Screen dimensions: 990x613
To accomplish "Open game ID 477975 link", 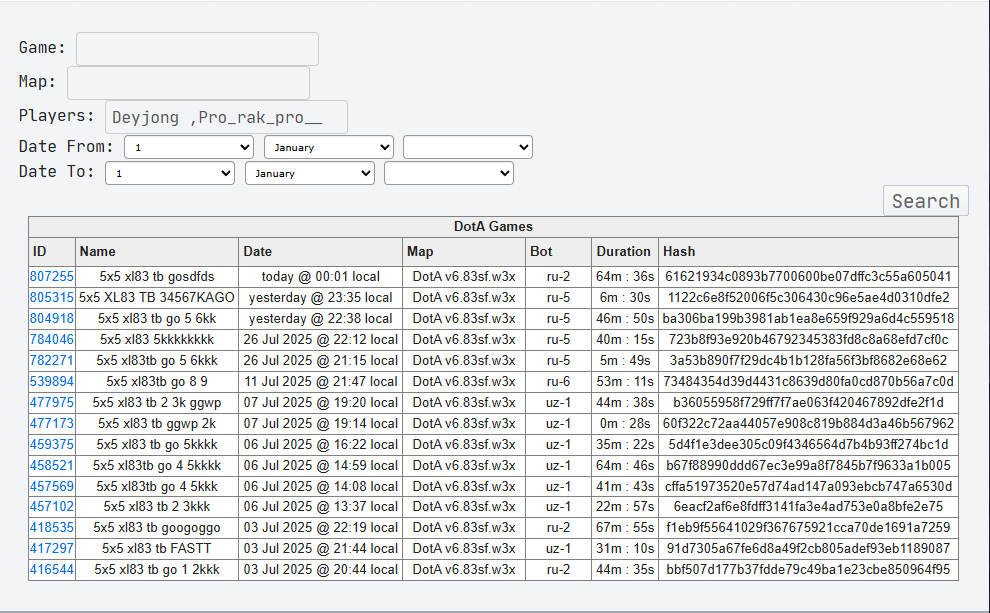I will (x=52, y=402).
